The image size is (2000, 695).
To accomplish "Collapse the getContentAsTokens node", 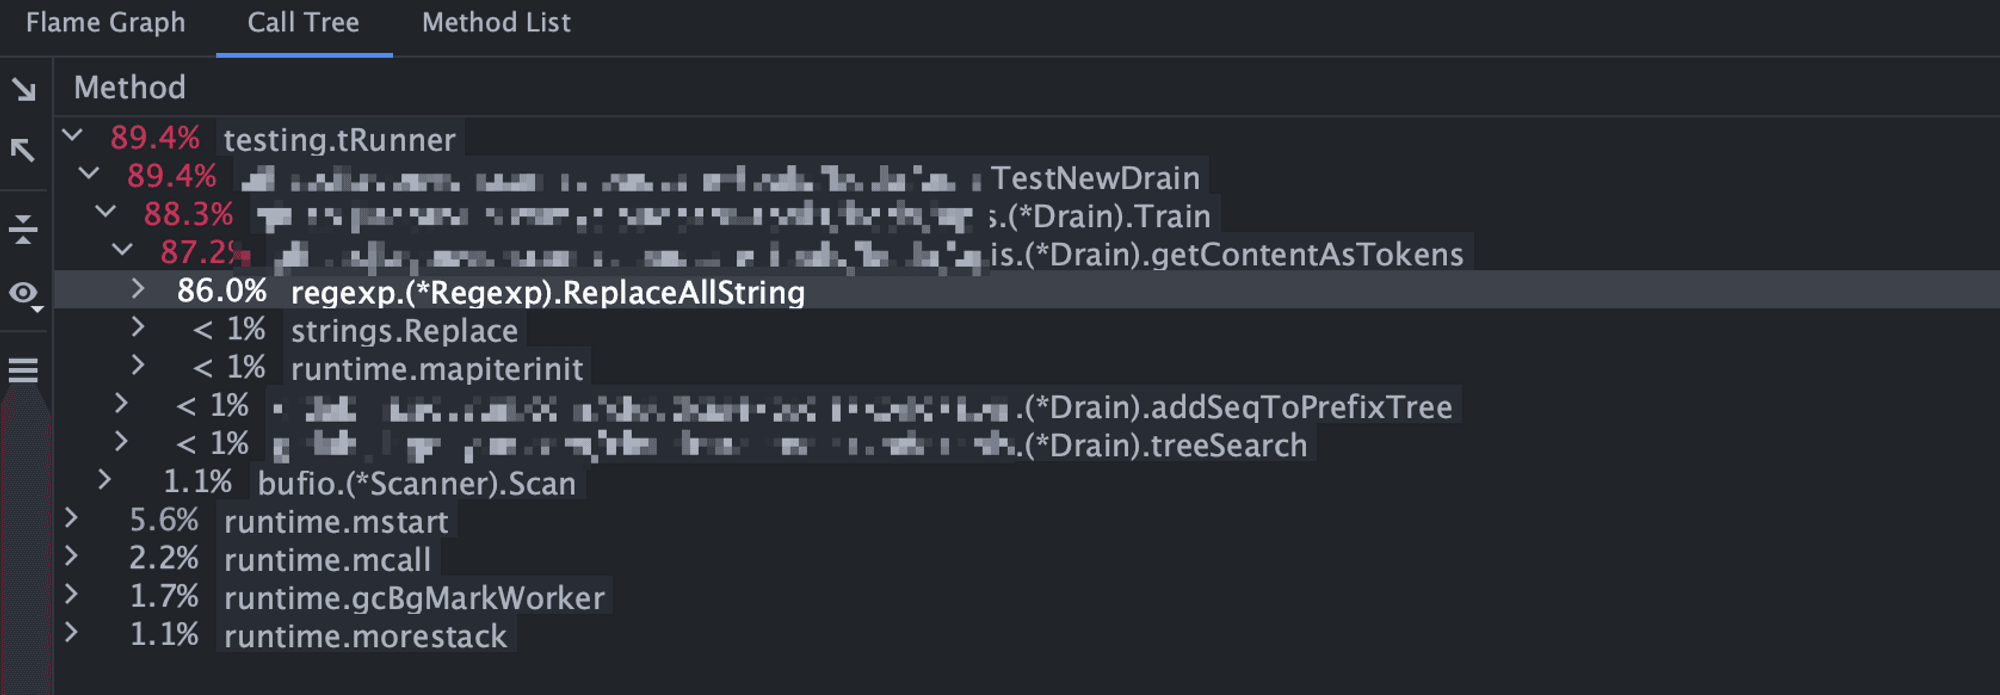I will click(122, 250).
